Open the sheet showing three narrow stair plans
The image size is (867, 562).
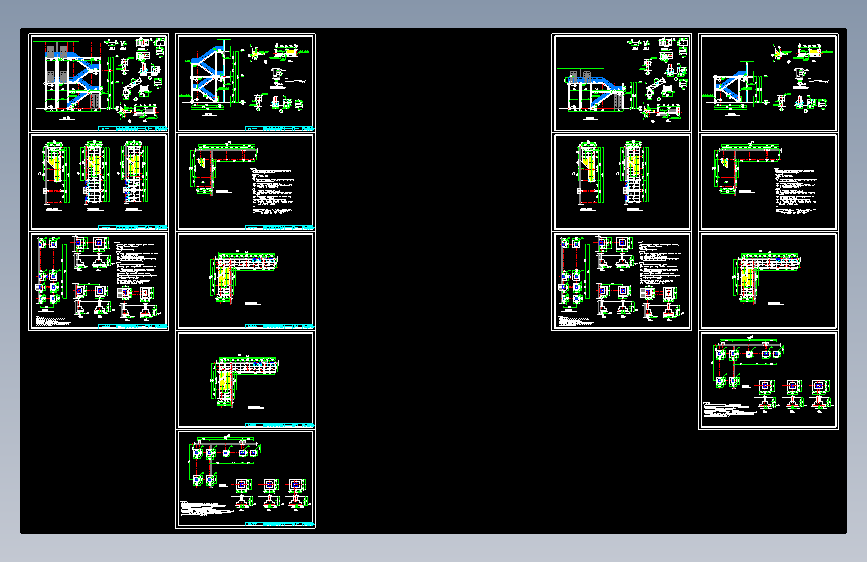[x=98, y=182]
